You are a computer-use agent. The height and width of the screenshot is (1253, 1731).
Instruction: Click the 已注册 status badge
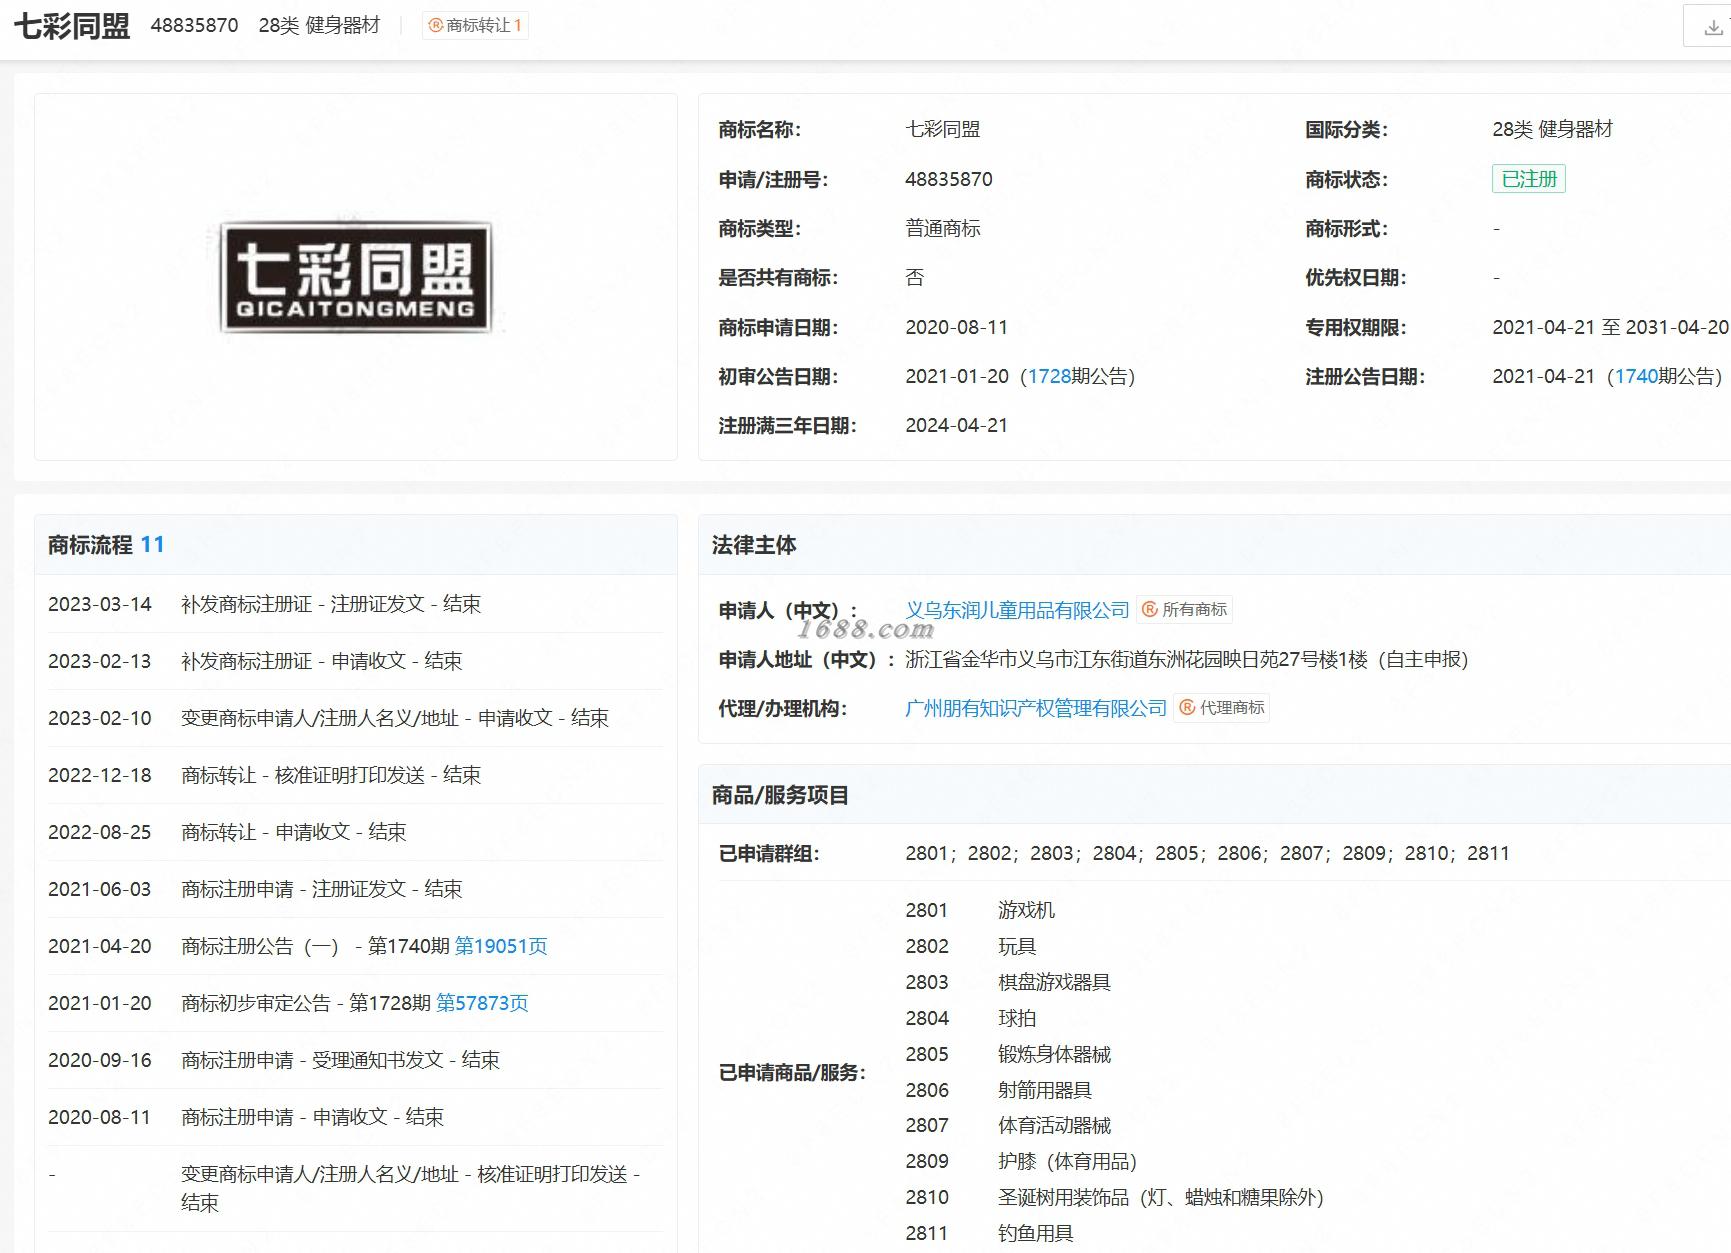tap(1528, 179)
